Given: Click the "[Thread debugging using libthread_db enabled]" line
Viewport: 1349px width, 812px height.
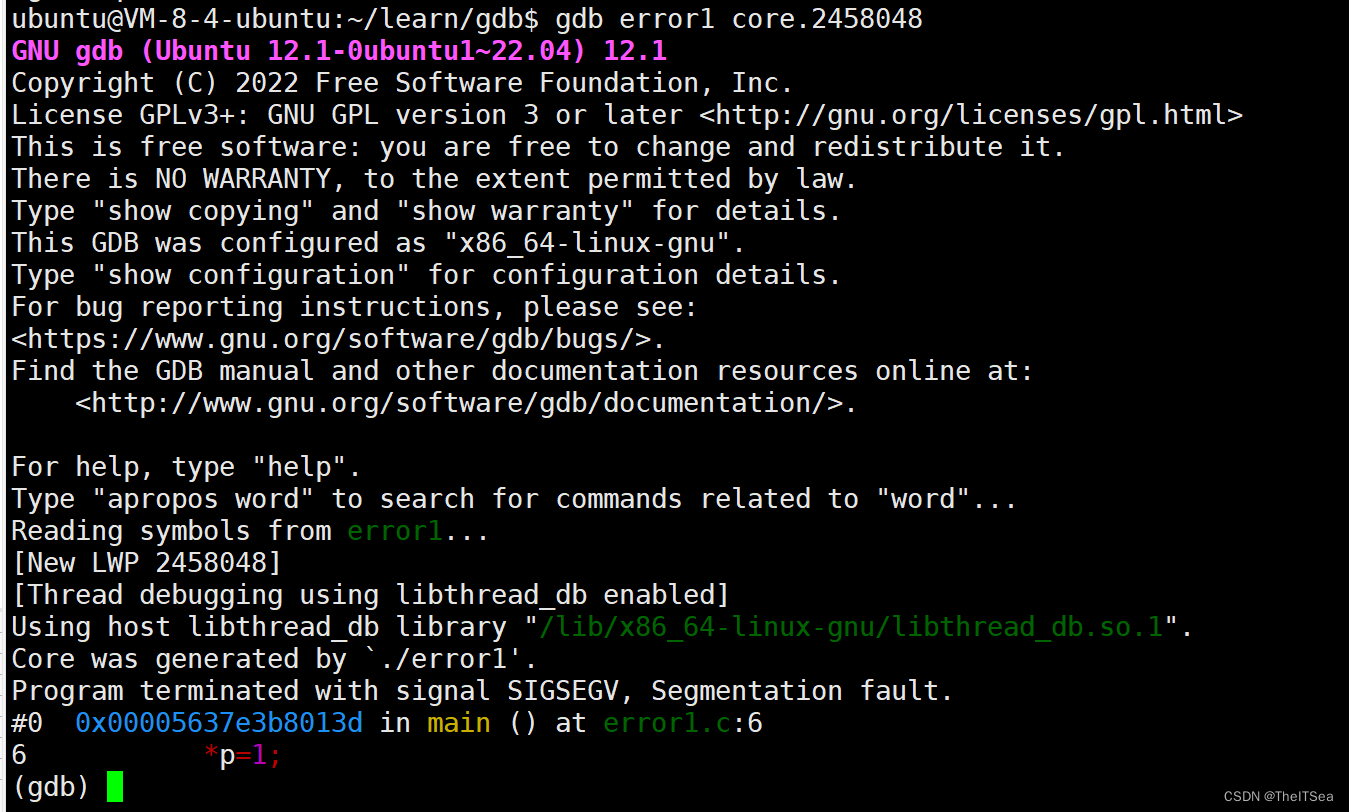Looking at the screenshot, I should (371, 594).
